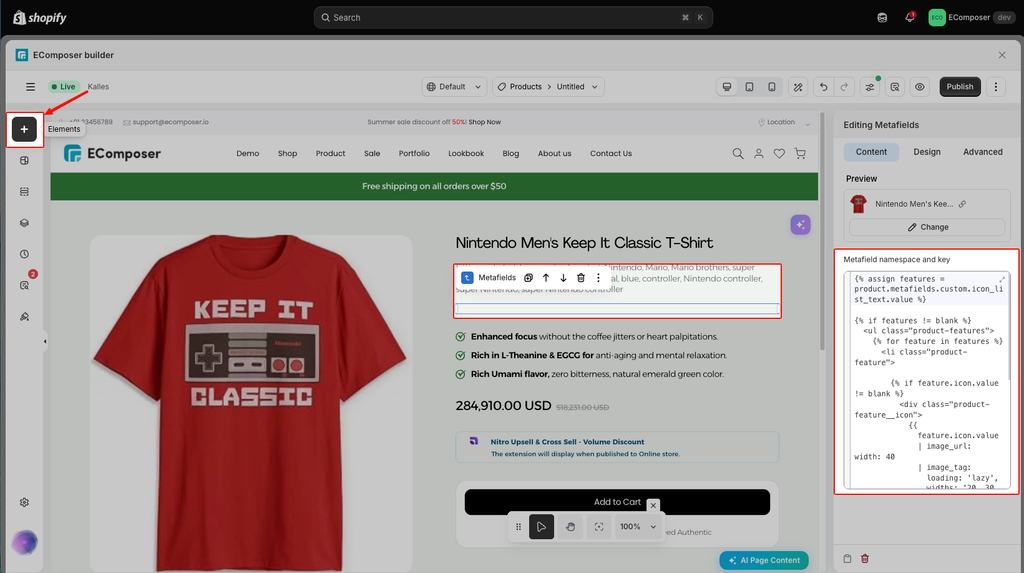This screenshot has height=573, width=1024.
Task: Duplicate the Metafields element
Action: pos(528,278)
